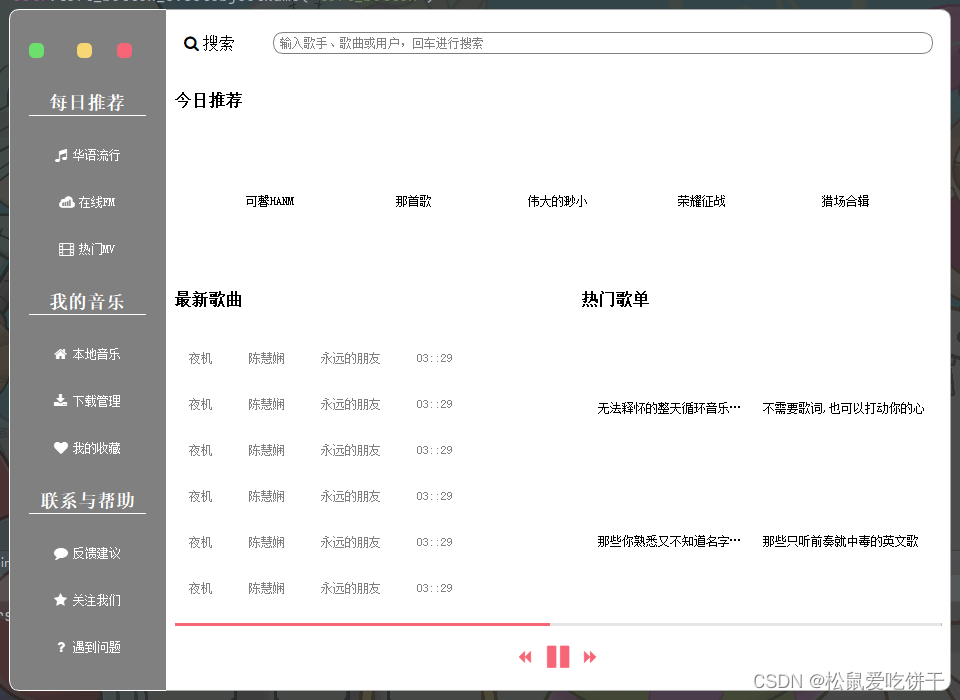Open 下载管理 in the sidebar
The image size is (960, 700).
tap(87, 401)
